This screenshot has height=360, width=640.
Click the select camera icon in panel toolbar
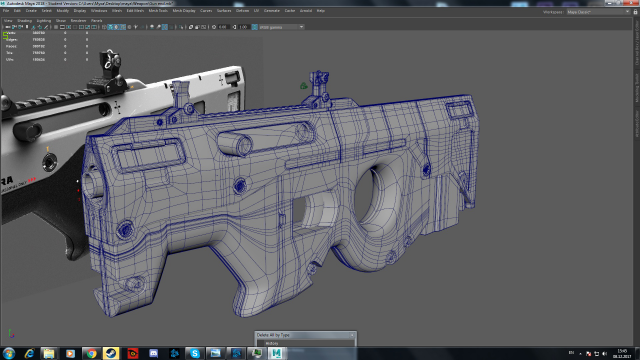pyautogui.click(x=7, y=27)
